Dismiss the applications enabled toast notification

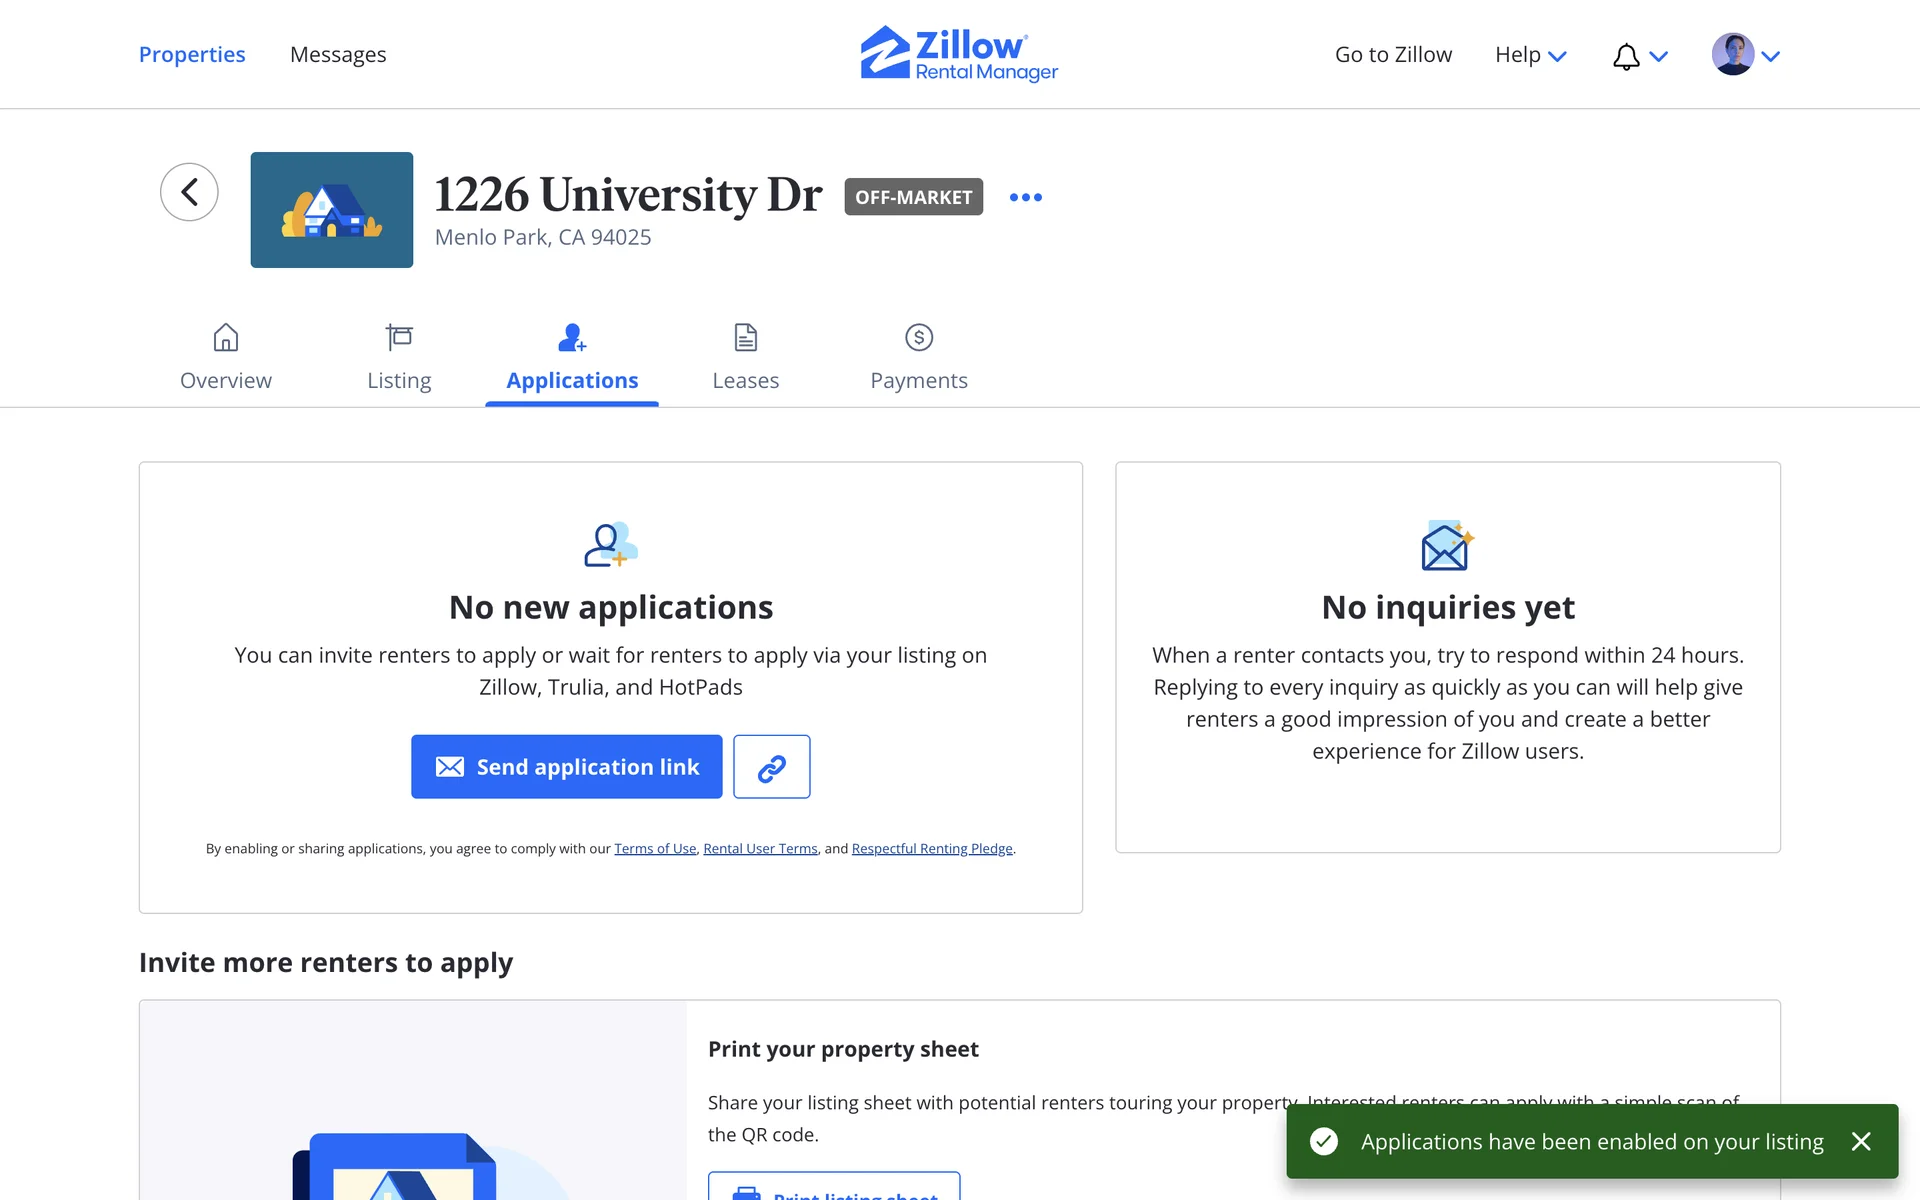(1860, 1141)
